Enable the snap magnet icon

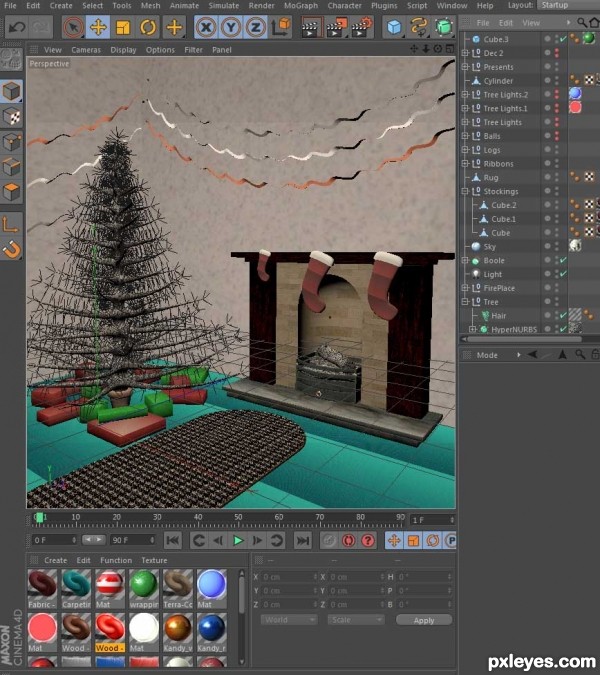point(11,249)
